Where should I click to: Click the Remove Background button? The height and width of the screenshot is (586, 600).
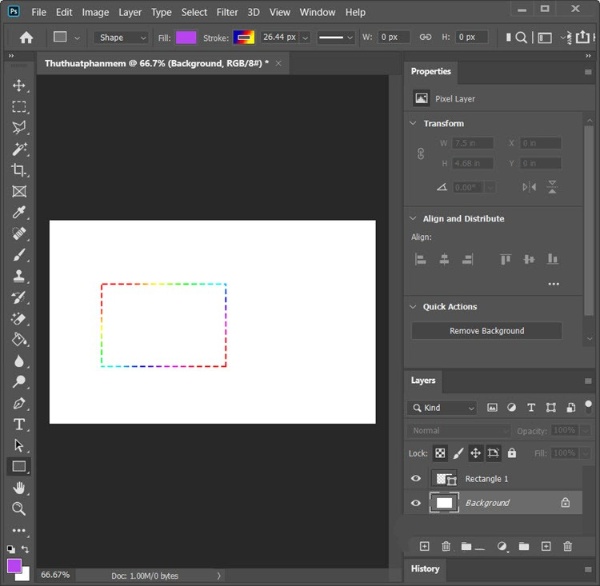(486, 331)
